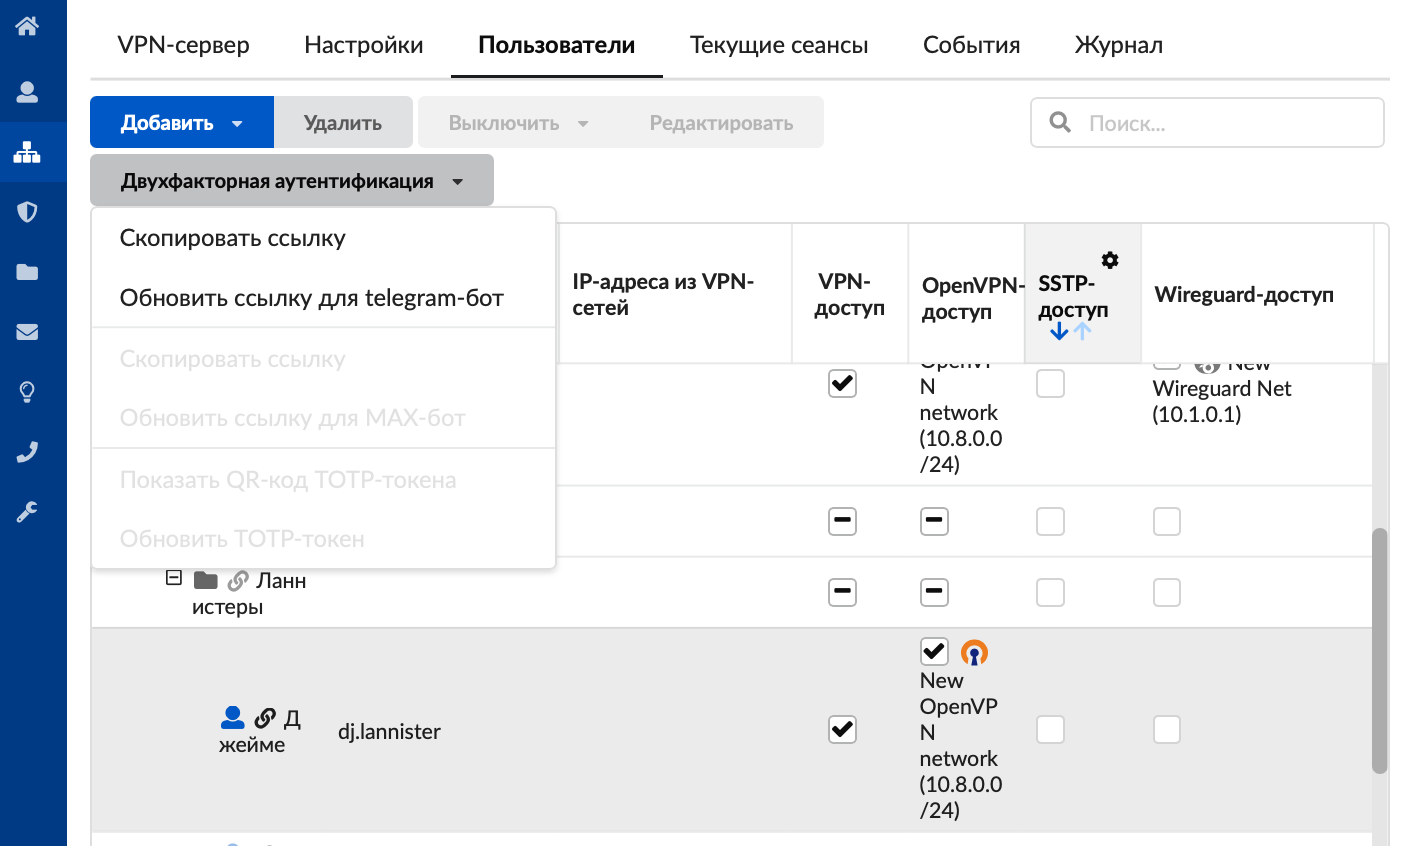Viewport: 1408px width, 846px height.
Task: Focus the Поиск search field
Action: click(1207, 122)
